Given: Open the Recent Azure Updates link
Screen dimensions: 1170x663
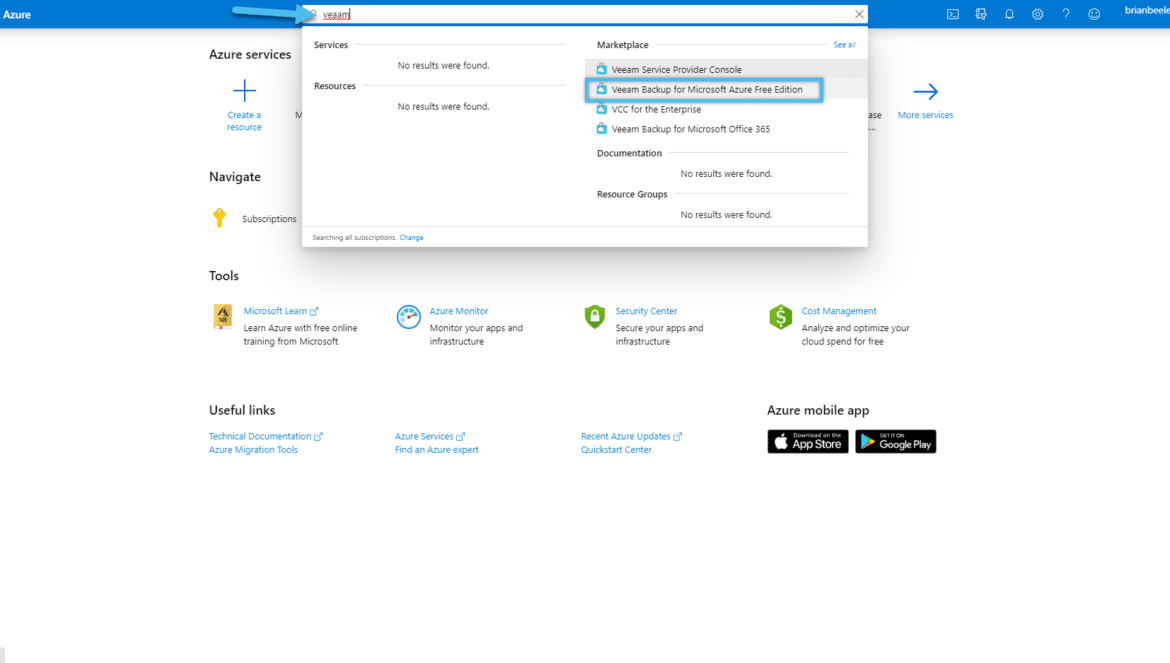Looking at the screenshot, I should [625, 436].
